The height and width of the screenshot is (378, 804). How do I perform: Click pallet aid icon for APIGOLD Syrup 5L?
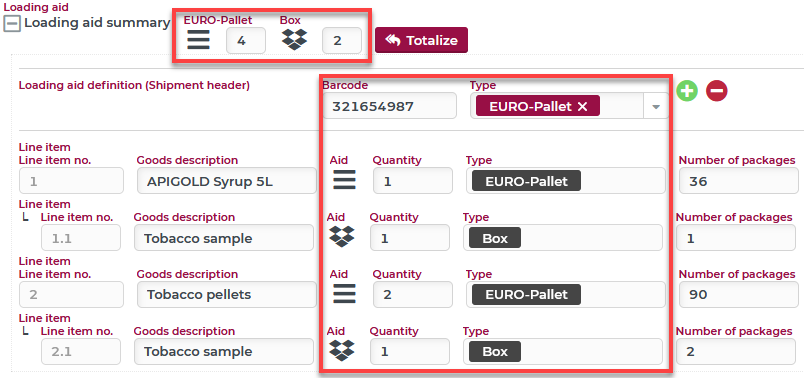[345, 181]
